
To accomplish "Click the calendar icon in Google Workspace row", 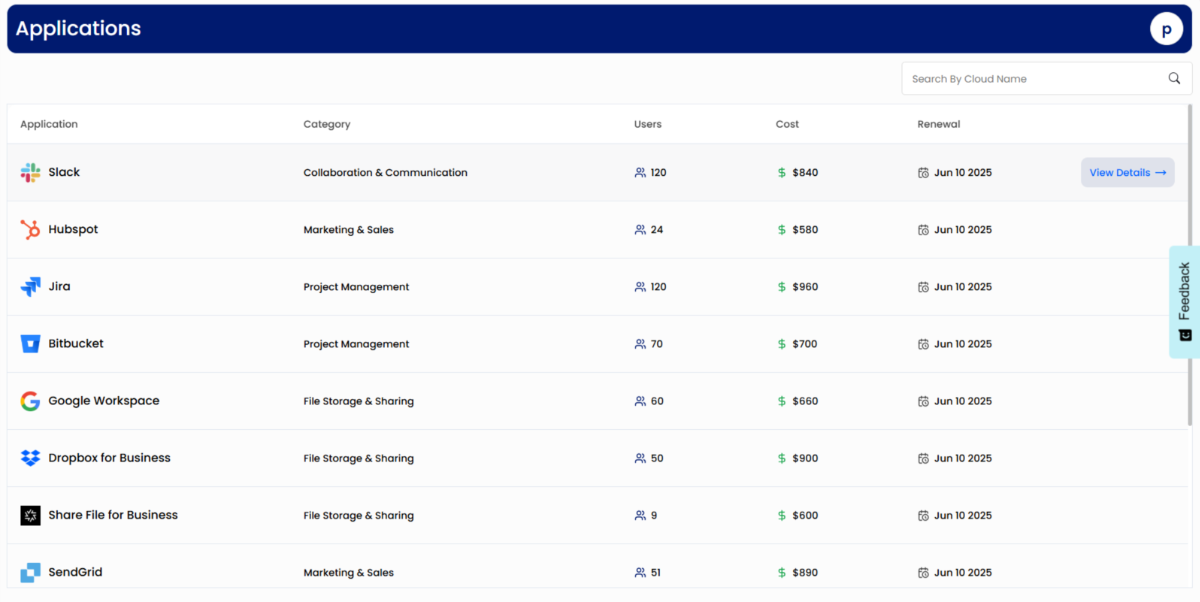I will coord(923,401).
